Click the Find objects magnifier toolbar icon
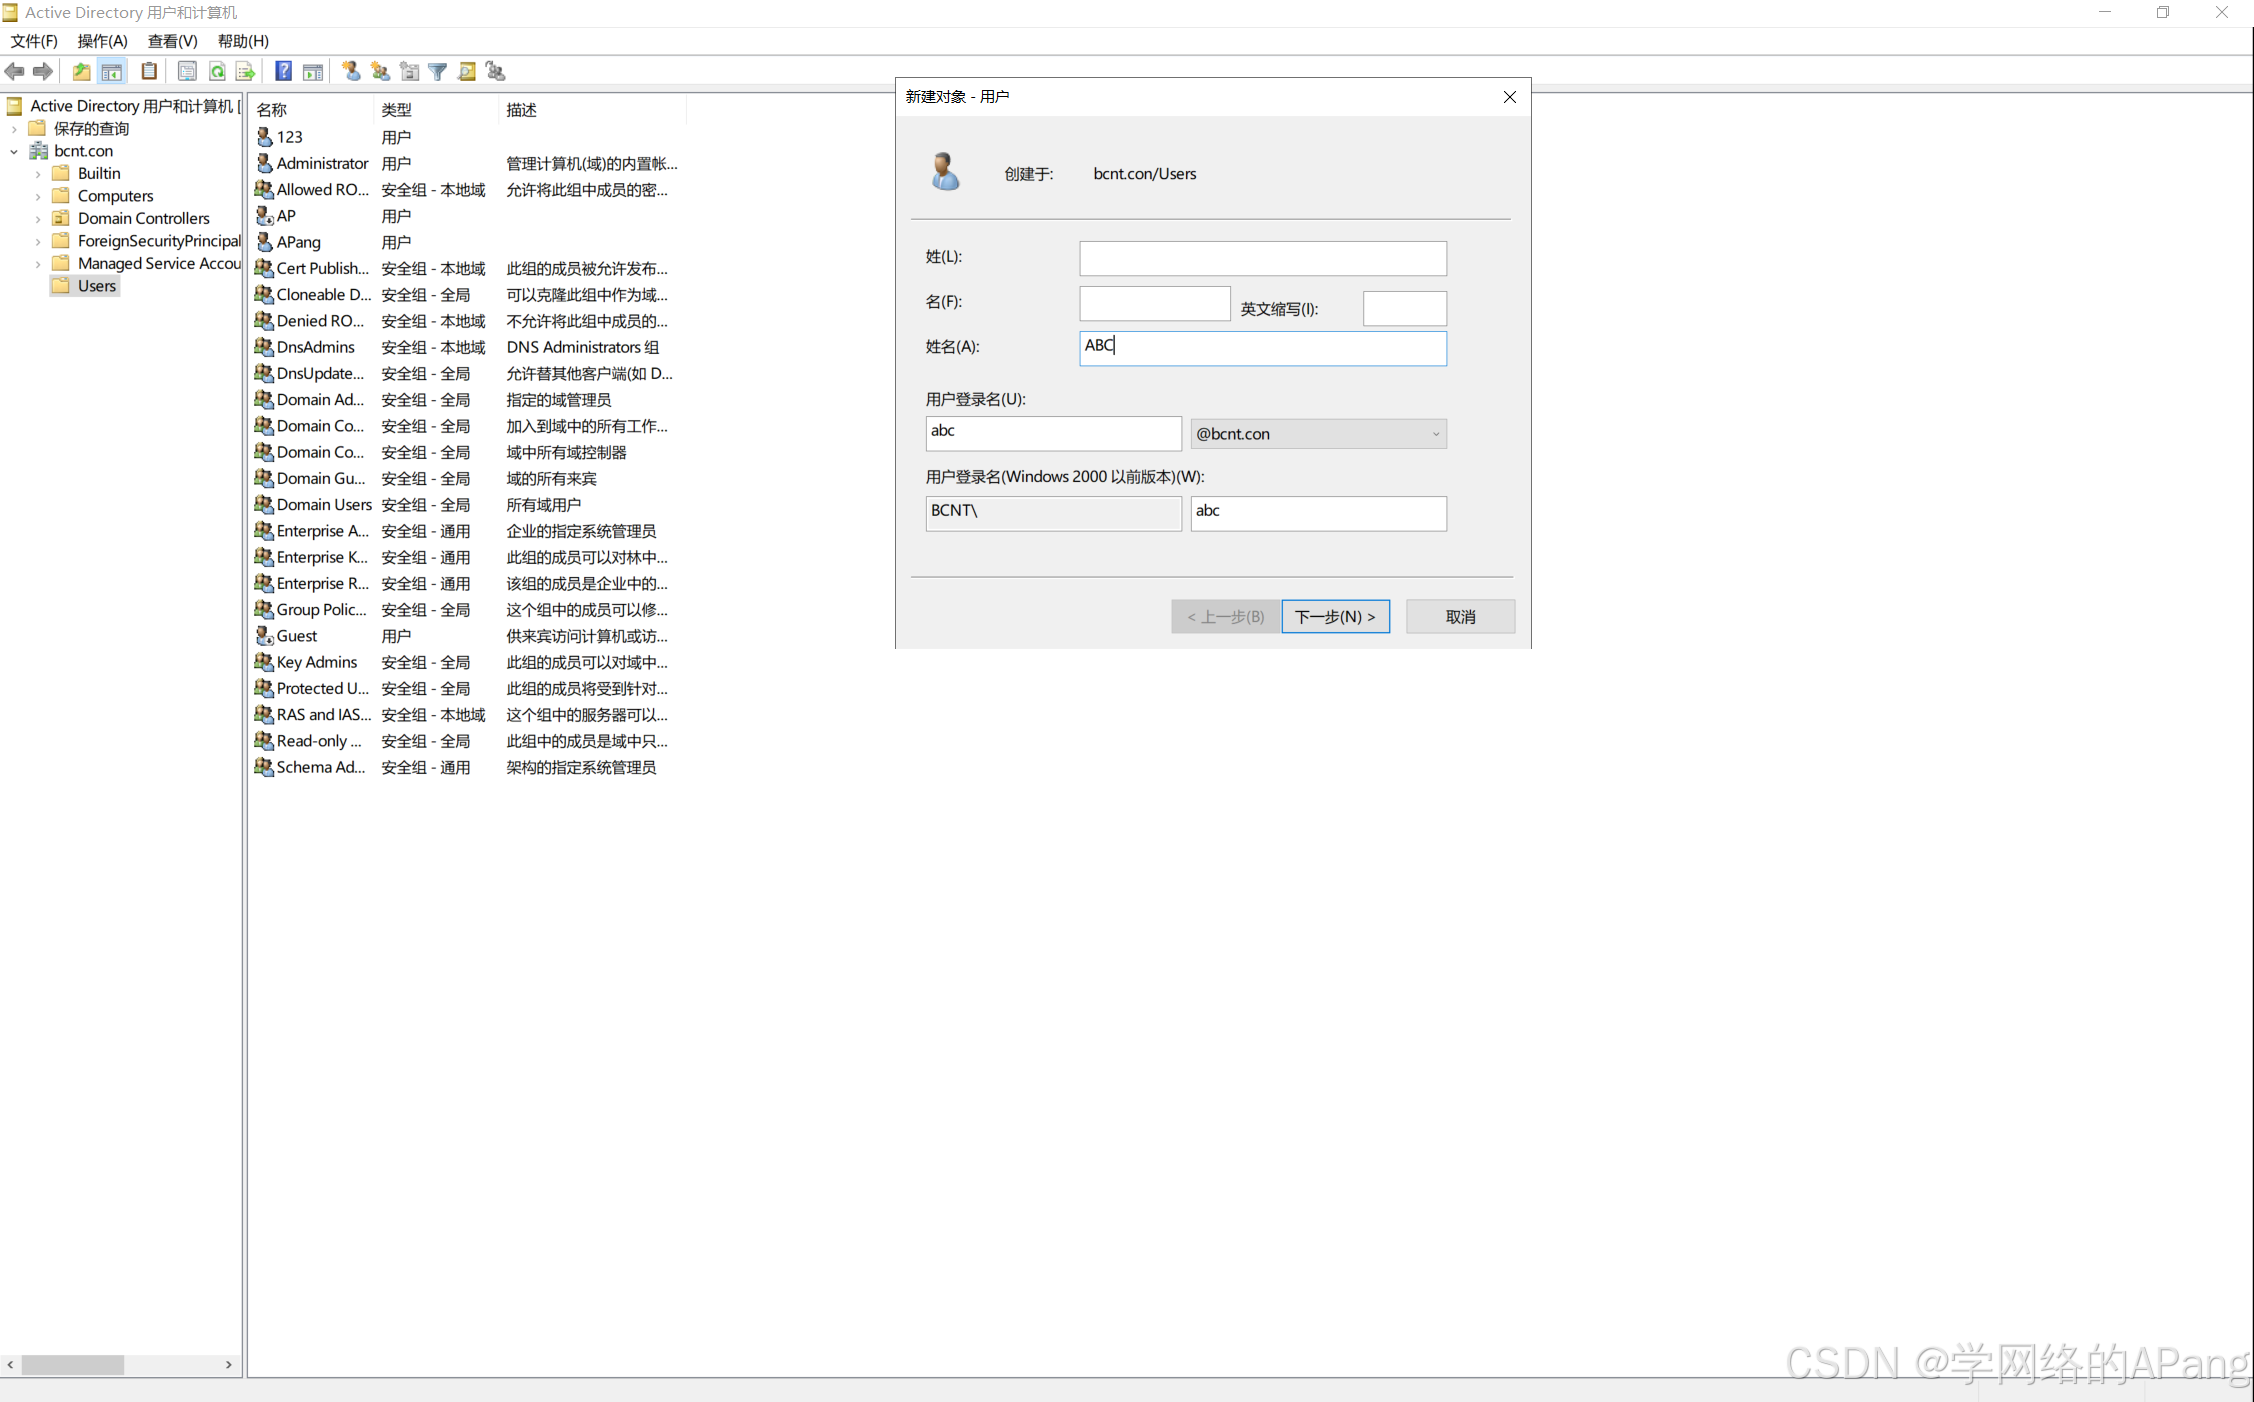Viewport: 2254px width, 1402px height. pos(466,71)
